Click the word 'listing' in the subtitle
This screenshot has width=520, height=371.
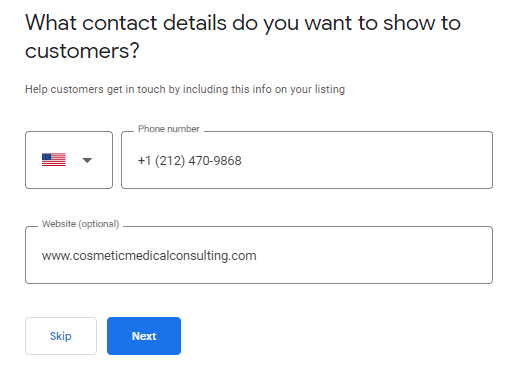point(330,89)
